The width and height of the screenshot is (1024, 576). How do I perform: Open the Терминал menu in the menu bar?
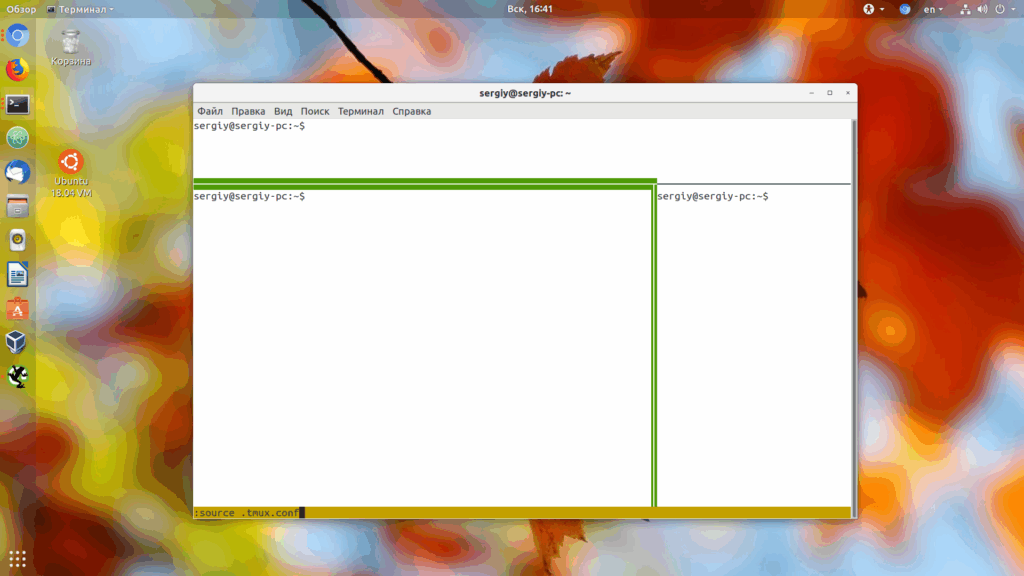(x=360, y=111)
